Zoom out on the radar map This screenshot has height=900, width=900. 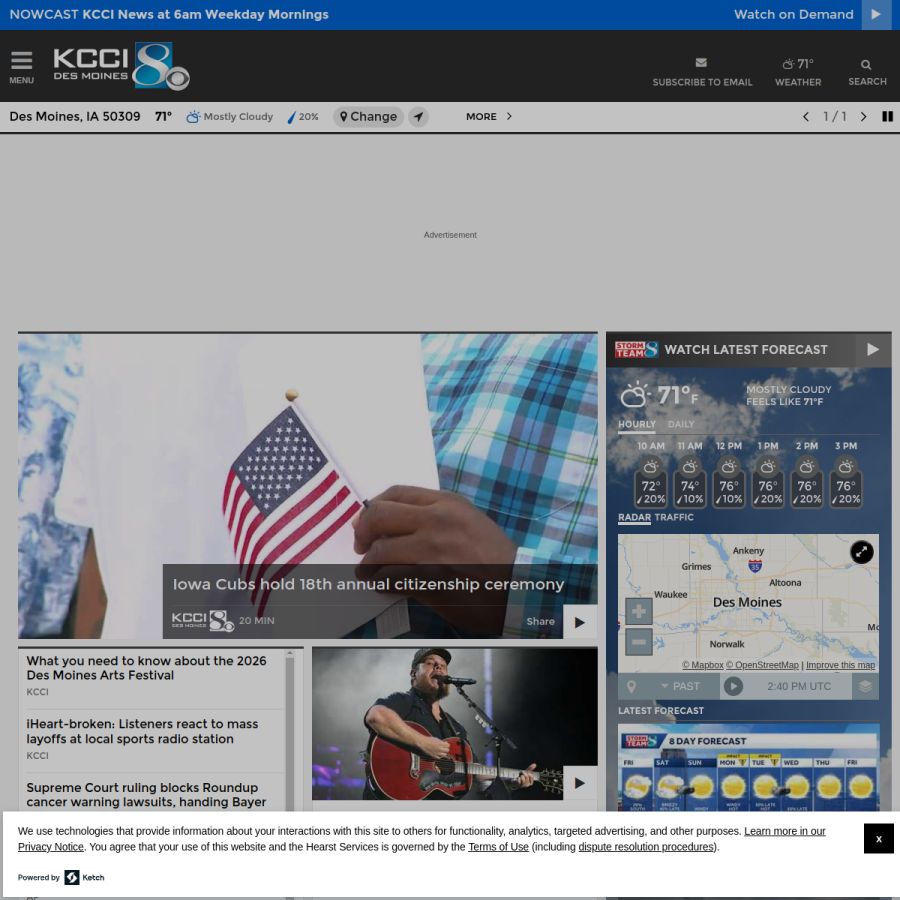coord(638,642)
